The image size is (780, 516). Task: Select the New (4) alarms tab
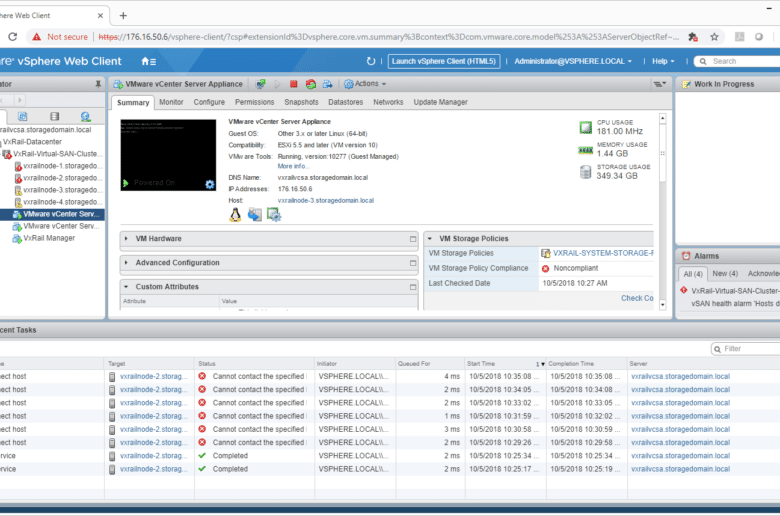point(725,274)
